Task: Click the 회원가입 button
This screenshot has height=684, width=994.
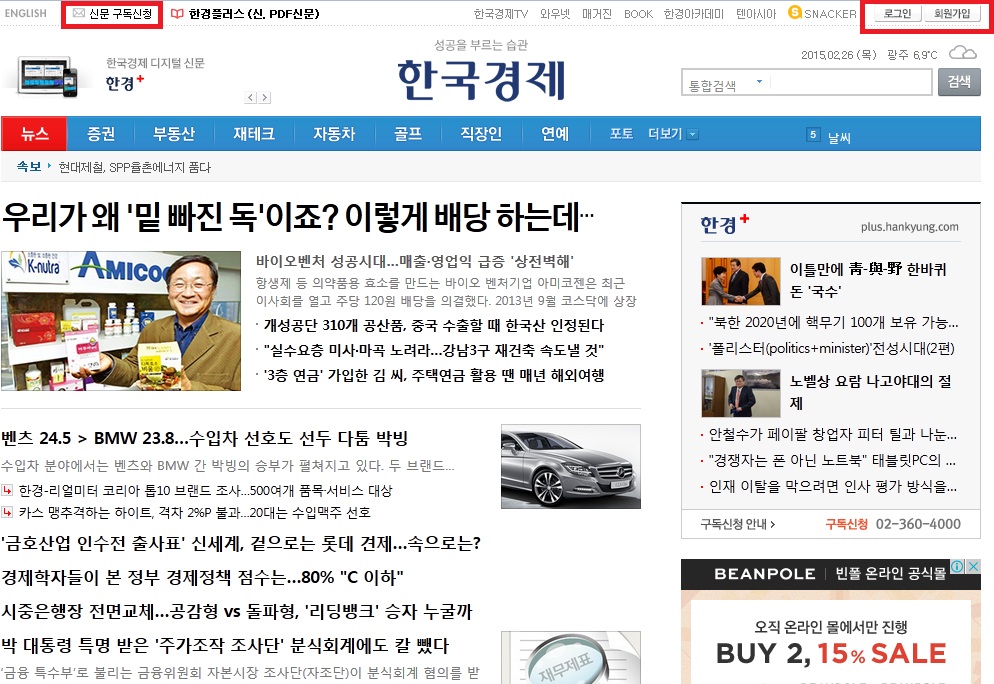Action: tap(952, 13)
